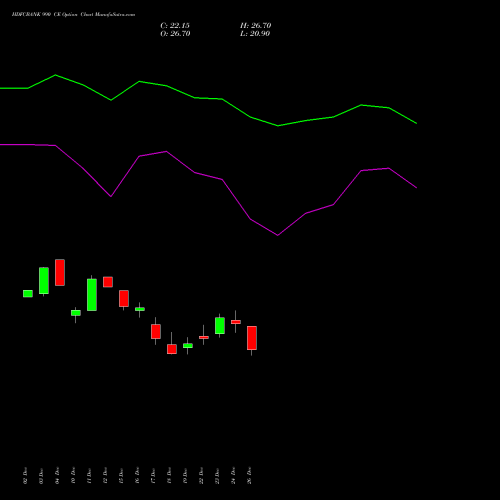
Task: Click the small green candle for 19 Dec
Action: tap(188, 346)
